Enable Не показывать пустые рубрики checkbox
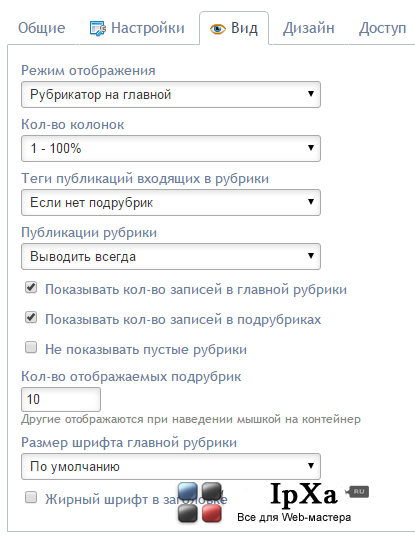The height and width of the screenshot is (537, 415). (x=31, y=347)
